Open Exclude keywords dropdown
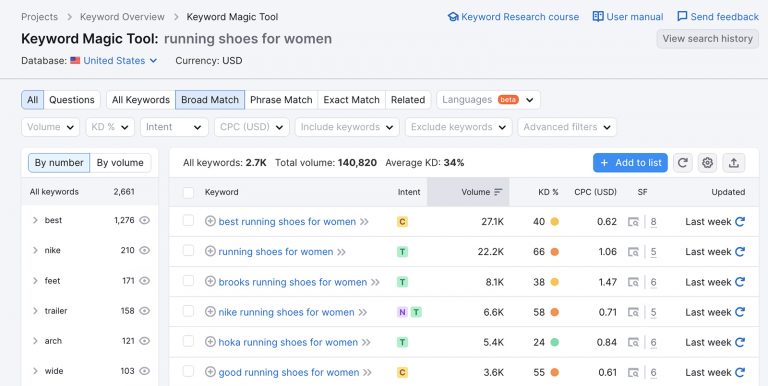 coord(458,127)
